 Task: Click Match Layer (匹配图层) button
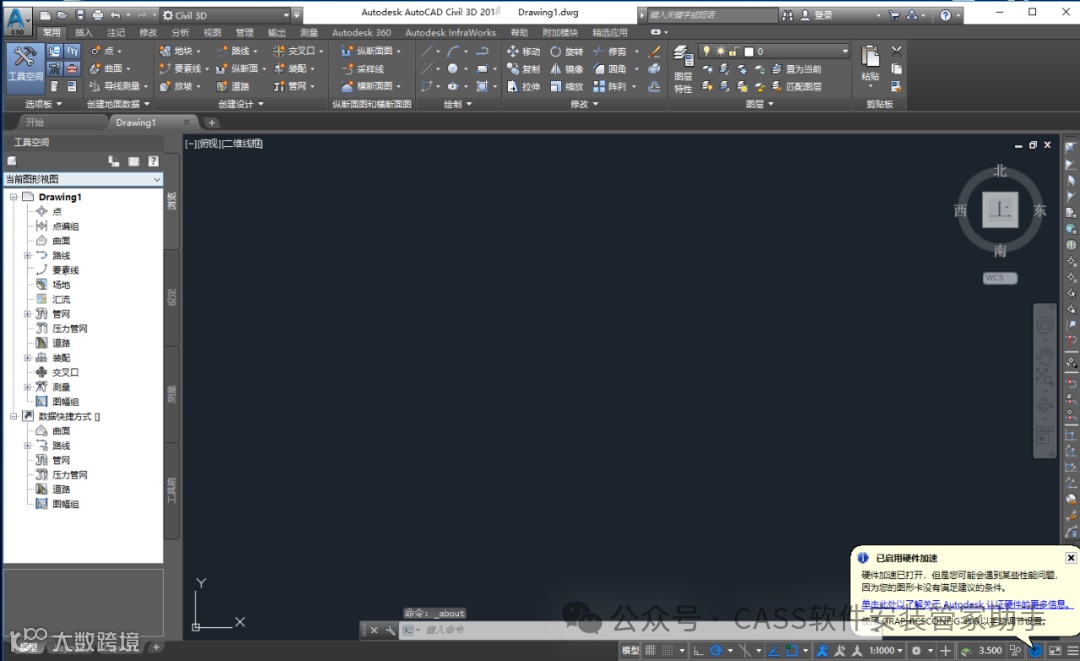point(796,87)
